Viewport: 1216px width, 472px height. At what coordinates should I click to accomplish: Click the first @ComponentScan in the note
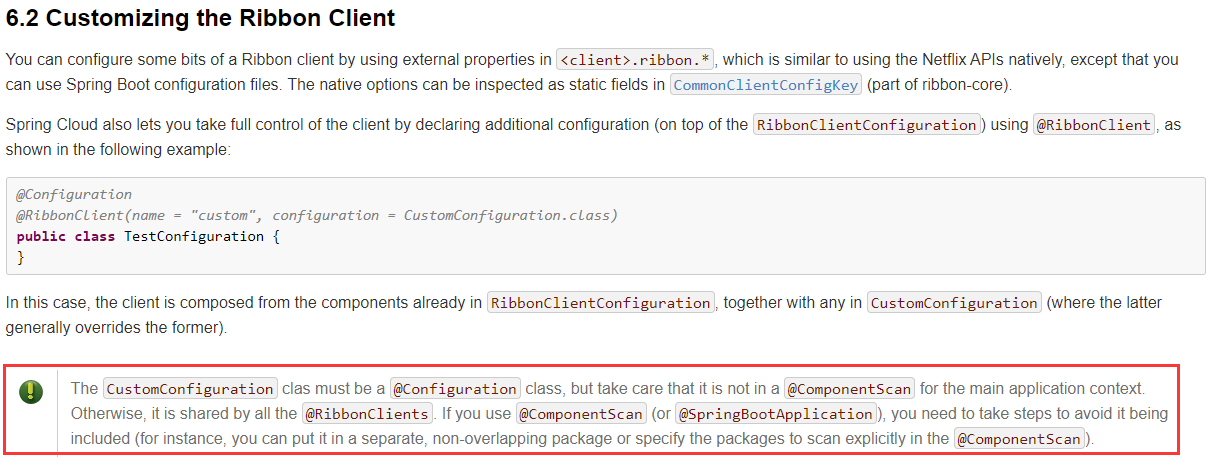tap(849, 388)
